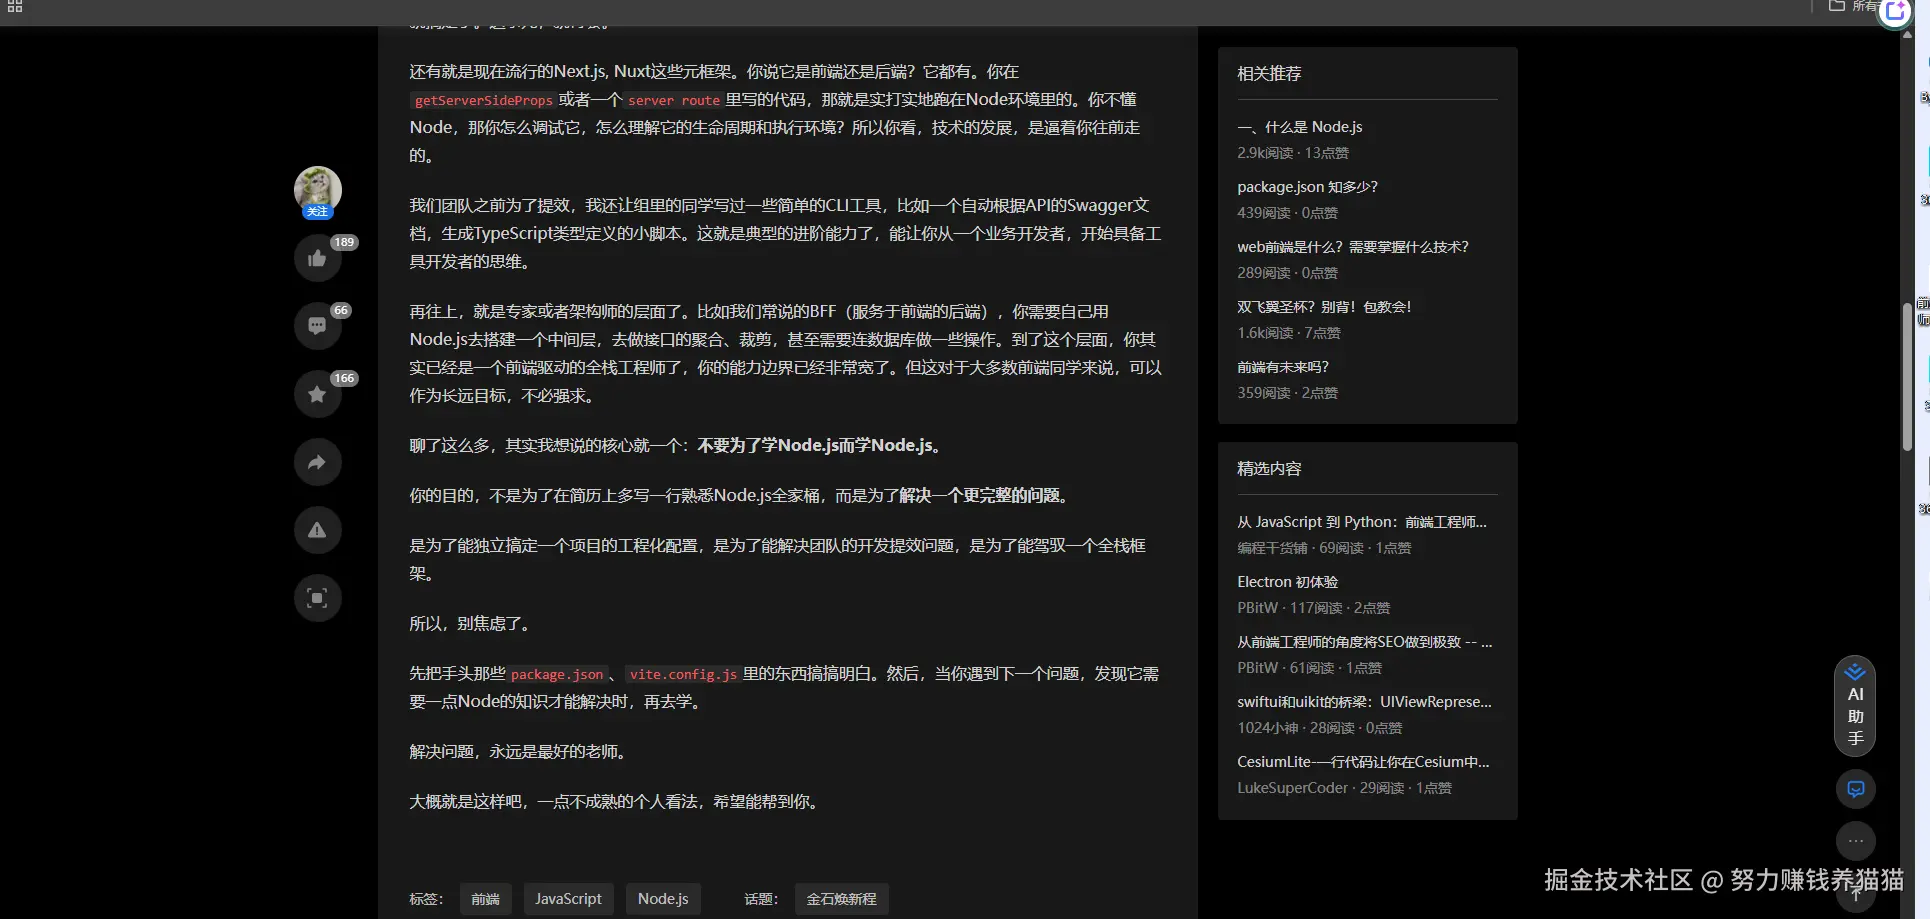Open comments via the speech bubble icon

click(x=317, y=326)
